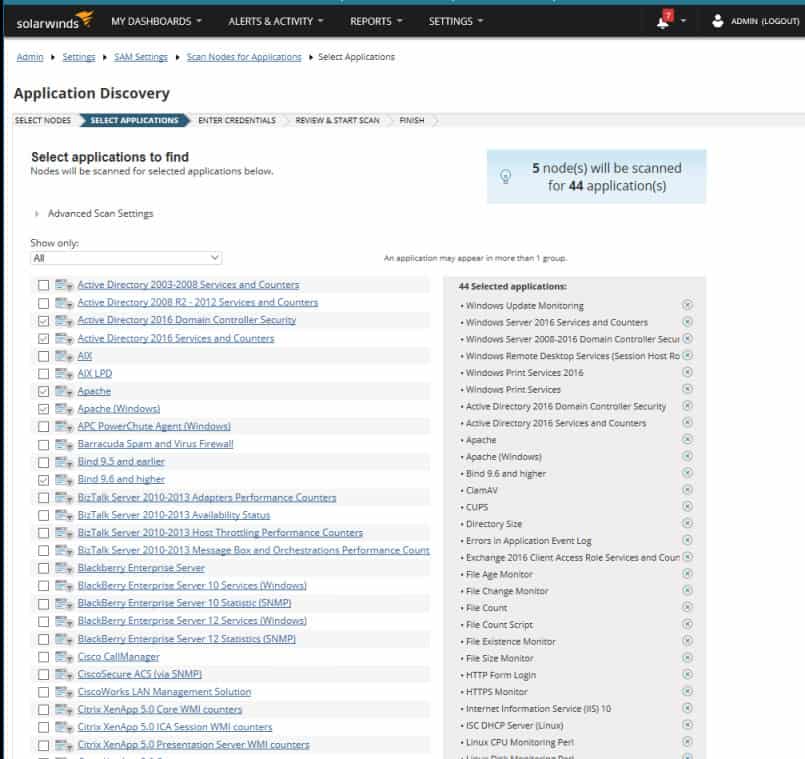Check Citrix XenApp 5.0 Core WMI counters
Viewport: 805px width, 759px height.
coord(44,710)
